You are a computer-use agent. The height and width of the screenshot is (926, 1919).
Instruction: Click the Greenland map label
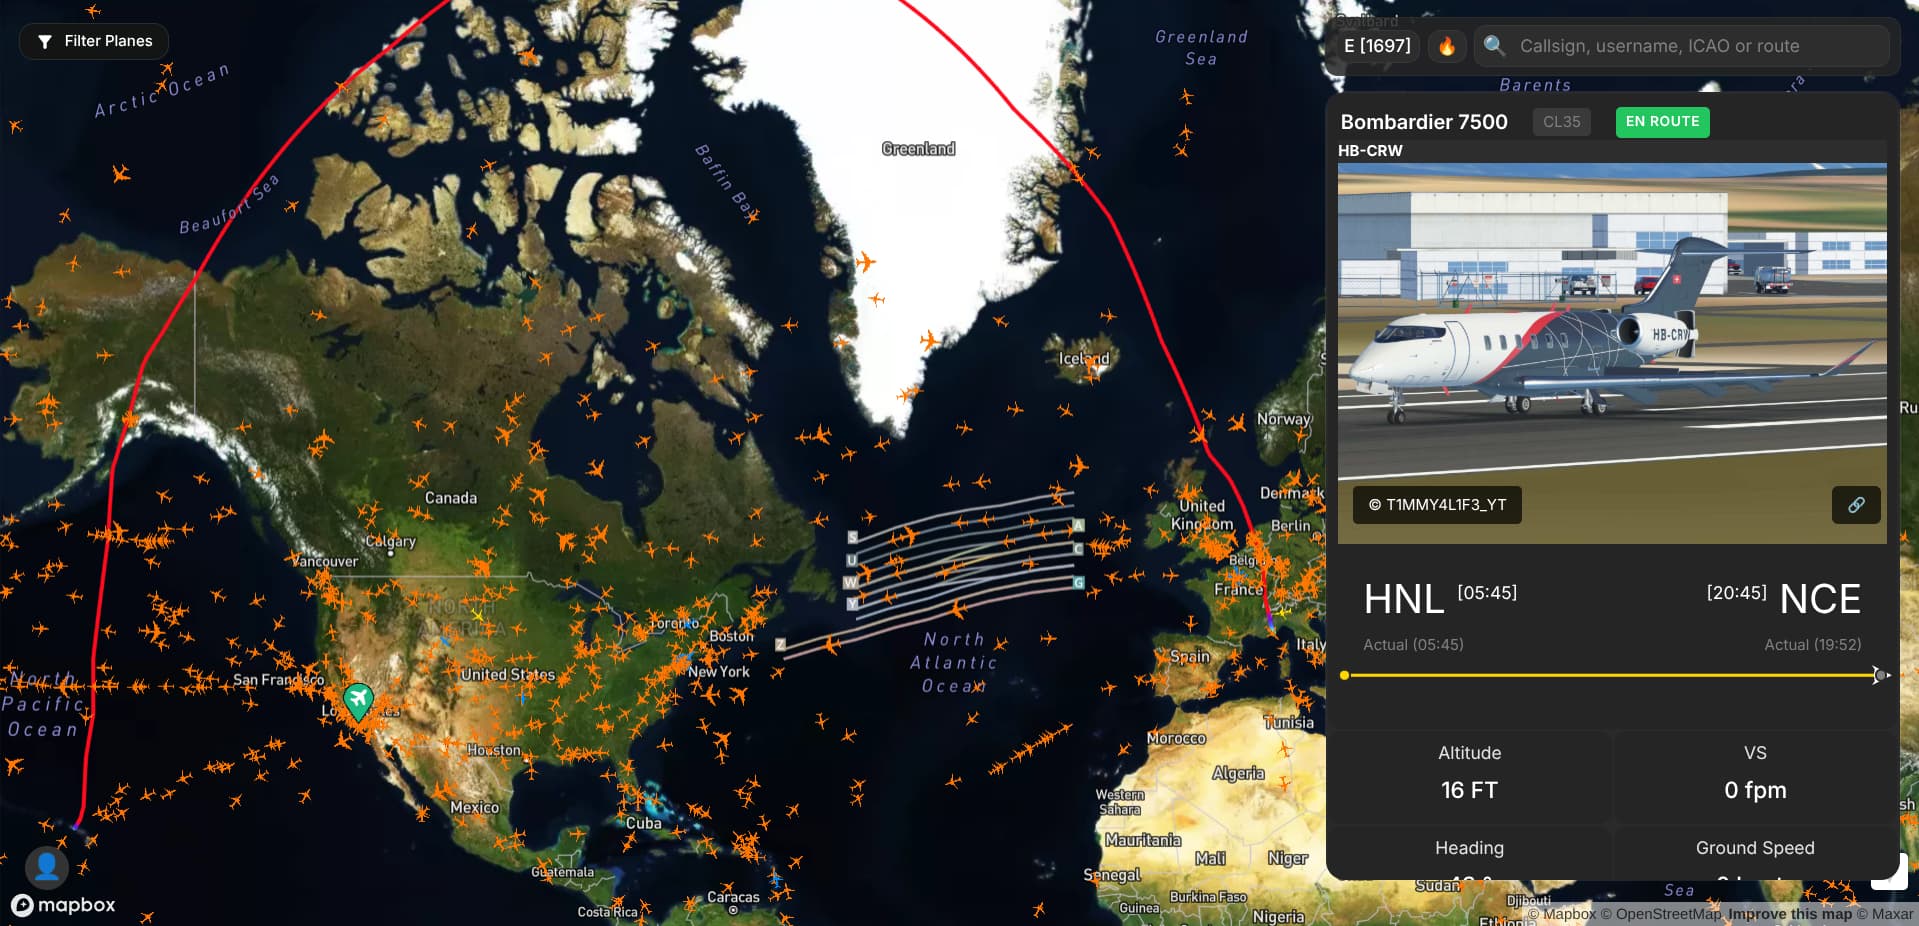pyautogui.click(x=918, y=149)
